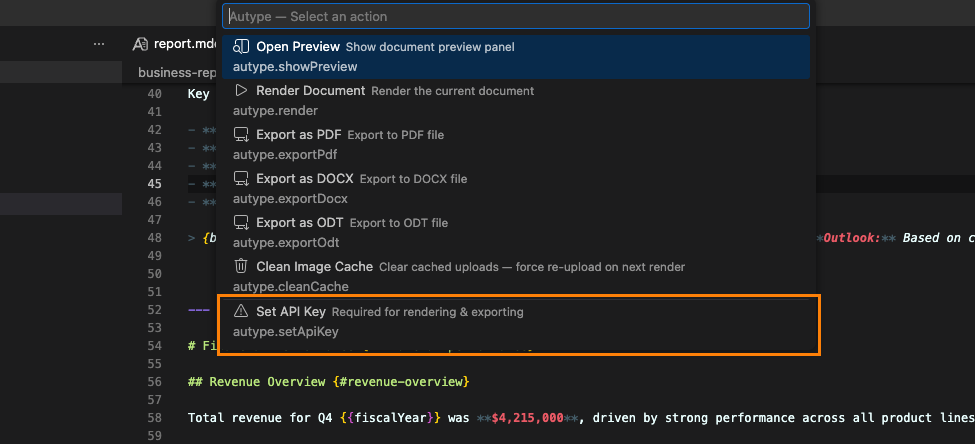Click the word Key on line 40
The height and width of the screenshot is (444, 975).
click(198, 94)
